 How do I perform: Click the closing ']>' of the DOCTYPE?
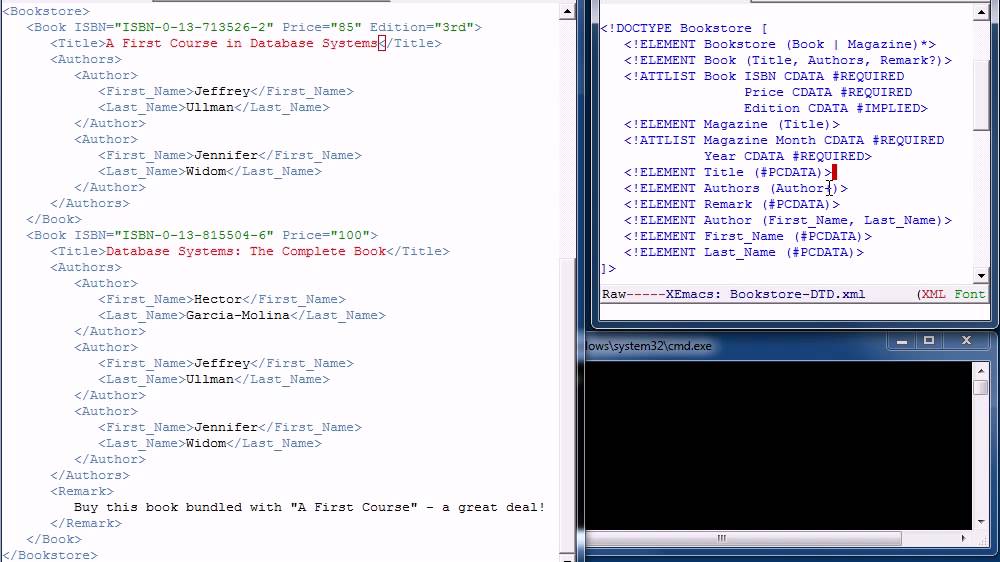pyautogui.click(x=608, y=269)
